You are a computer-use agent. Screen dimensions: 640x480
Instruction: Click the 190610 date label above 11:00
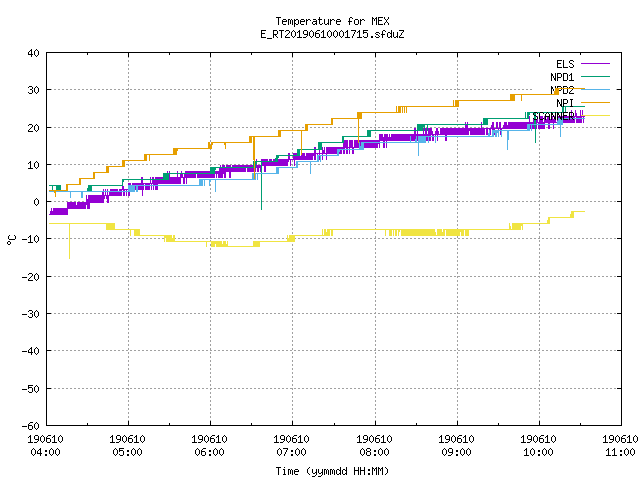pos(620,440)
